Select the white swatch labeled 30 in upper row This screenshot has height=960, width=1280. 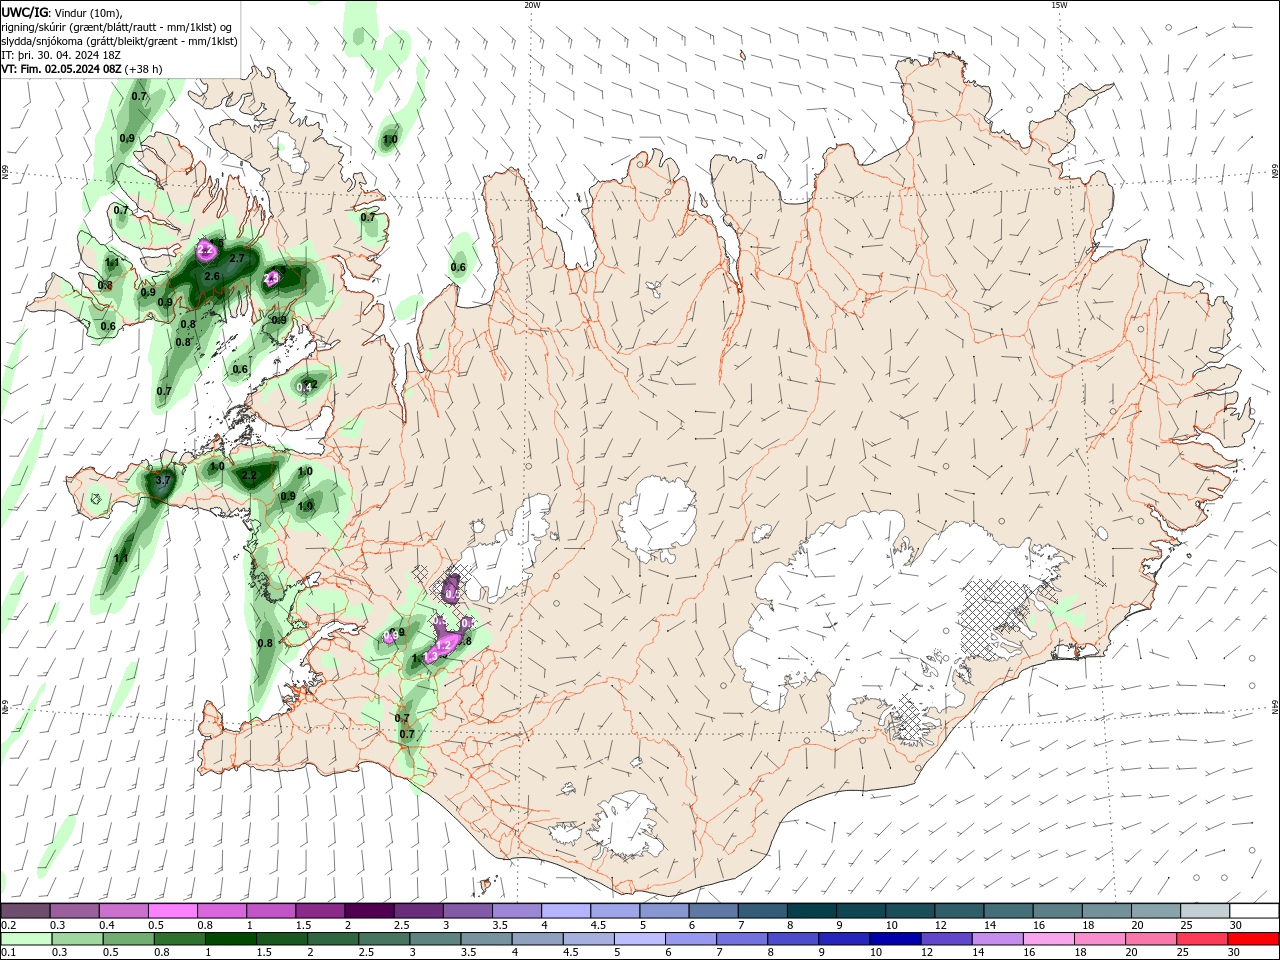[1254, 911]
